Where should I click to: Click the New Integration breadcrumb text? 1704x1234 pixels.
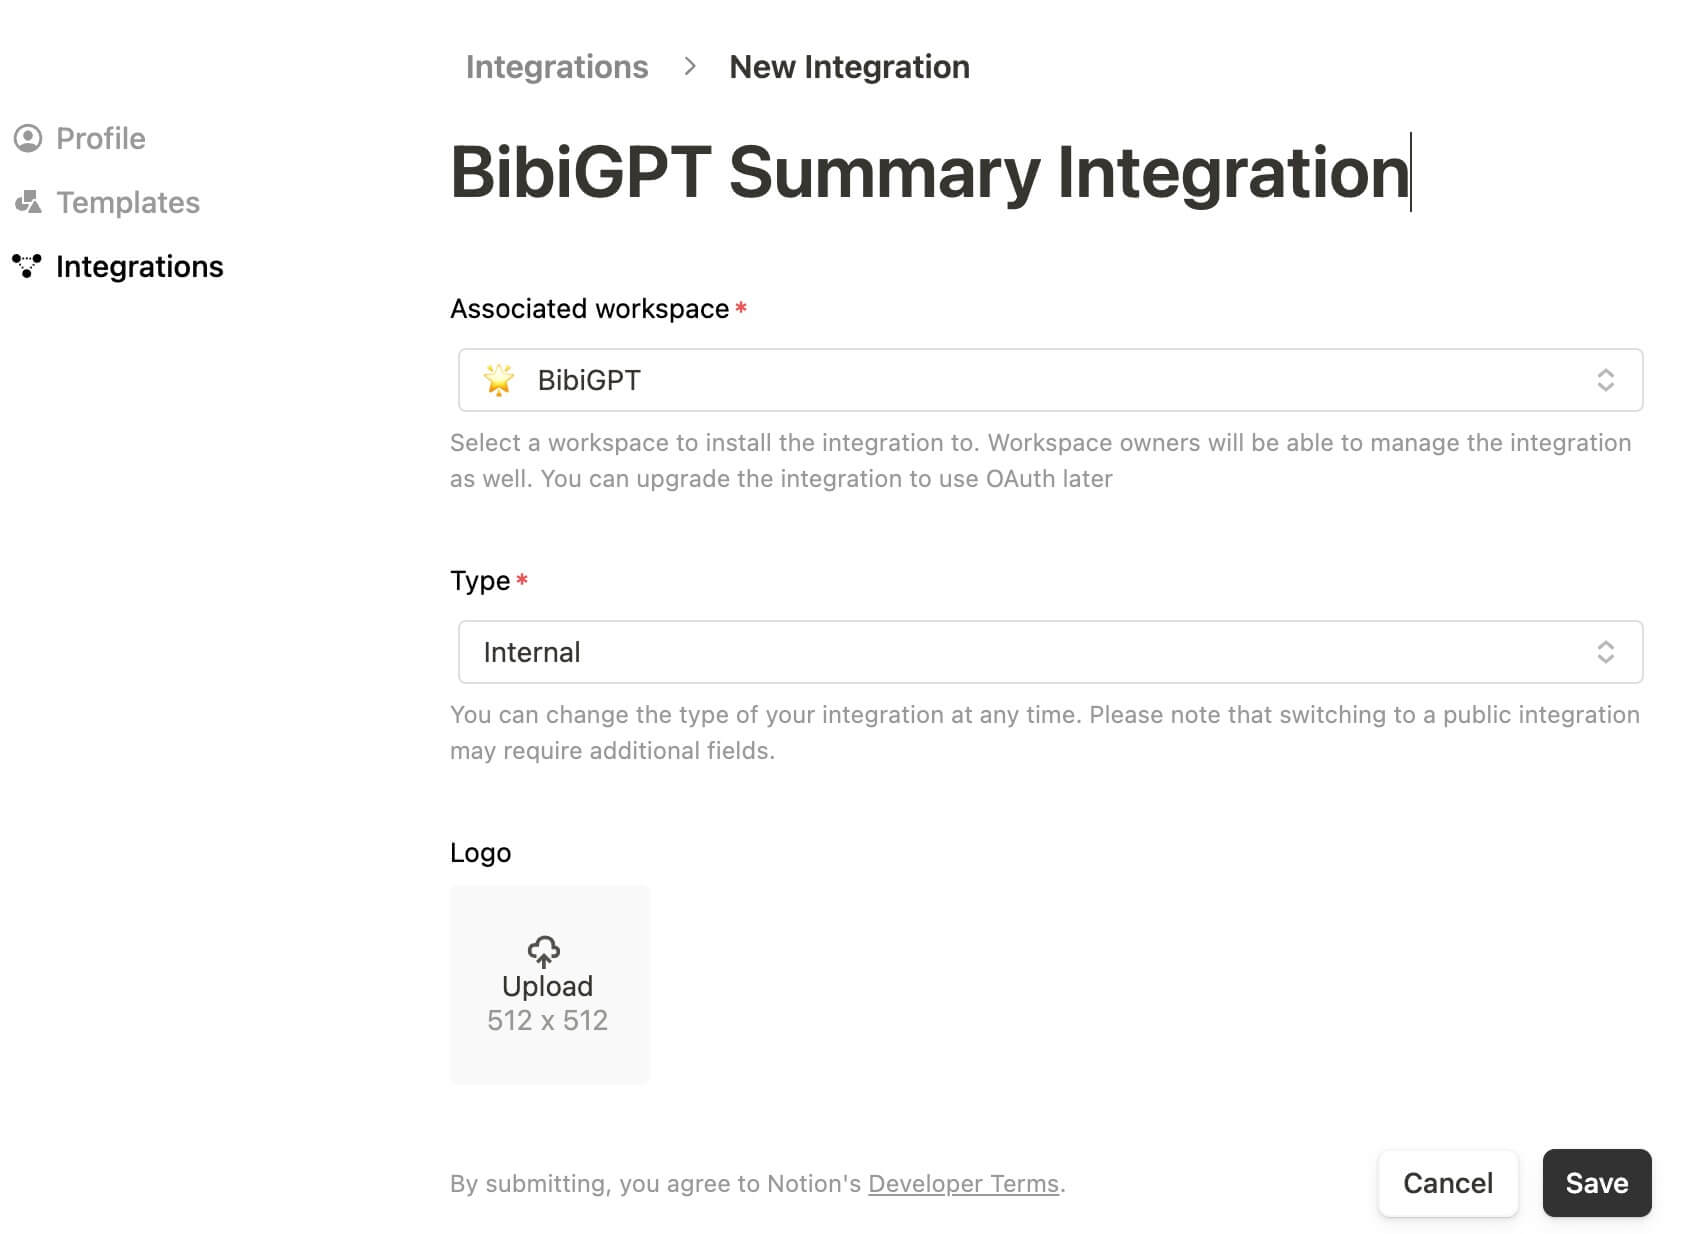tap(849, 67)
